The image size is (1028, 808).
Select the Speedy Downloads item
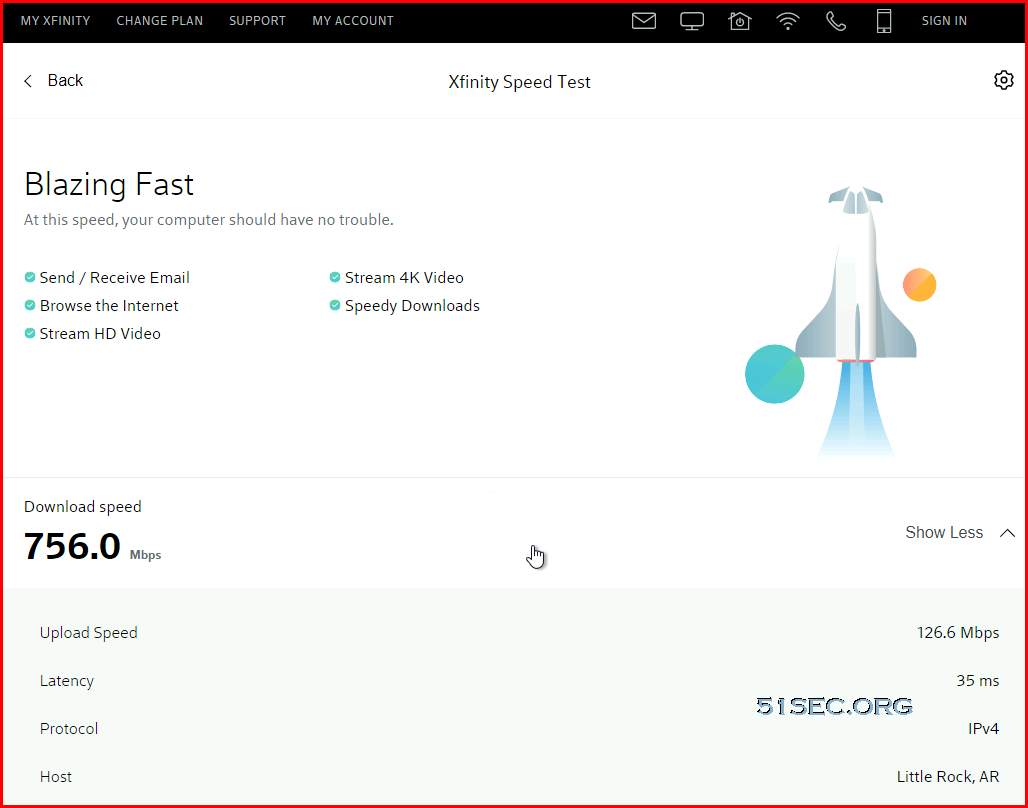412,306
